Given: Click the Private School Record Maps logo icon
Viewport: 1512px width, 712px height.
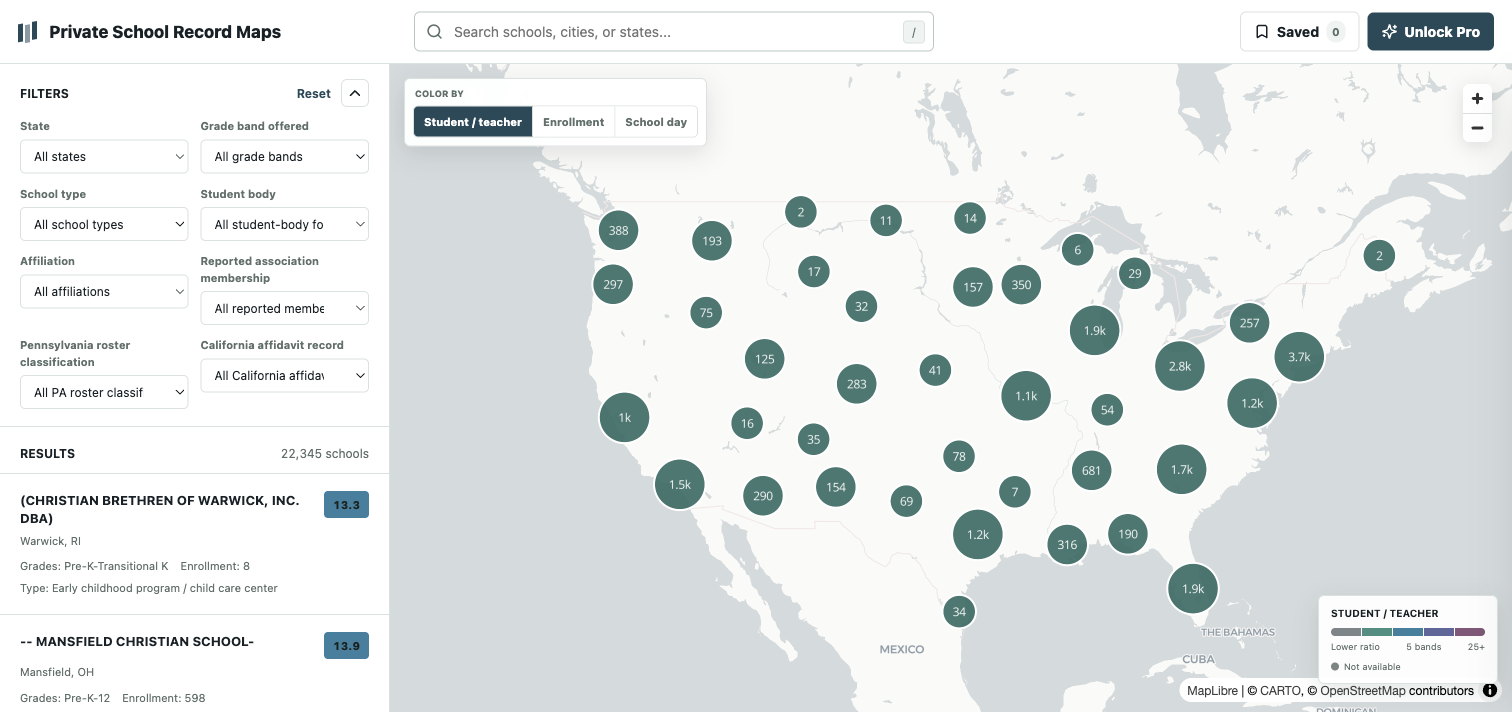Looking at the screenshot, I should 27,32.
